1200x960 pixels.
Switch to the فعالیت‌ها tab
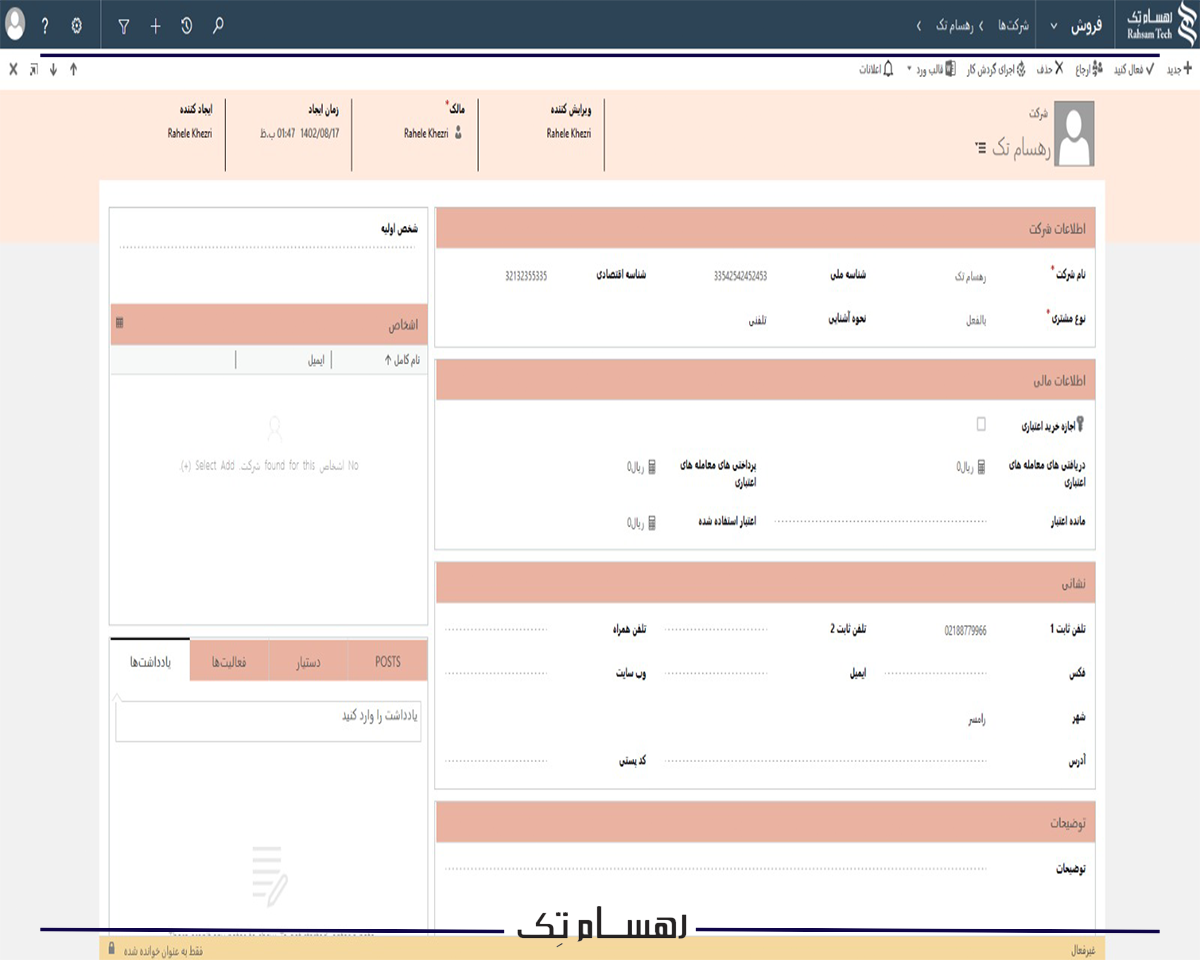click(229, 660)
